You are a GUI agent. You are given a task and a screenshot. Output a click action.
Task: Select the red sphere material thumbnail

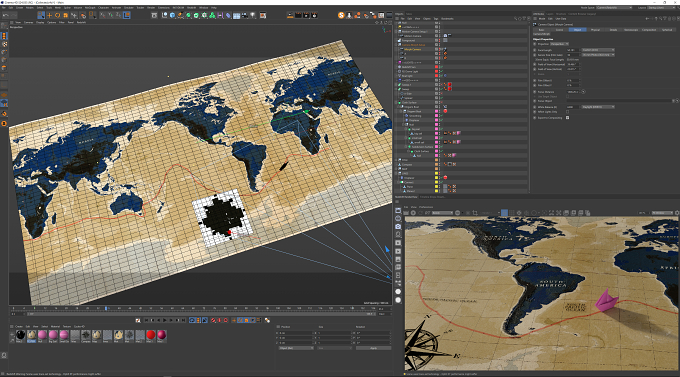(150, 334)
